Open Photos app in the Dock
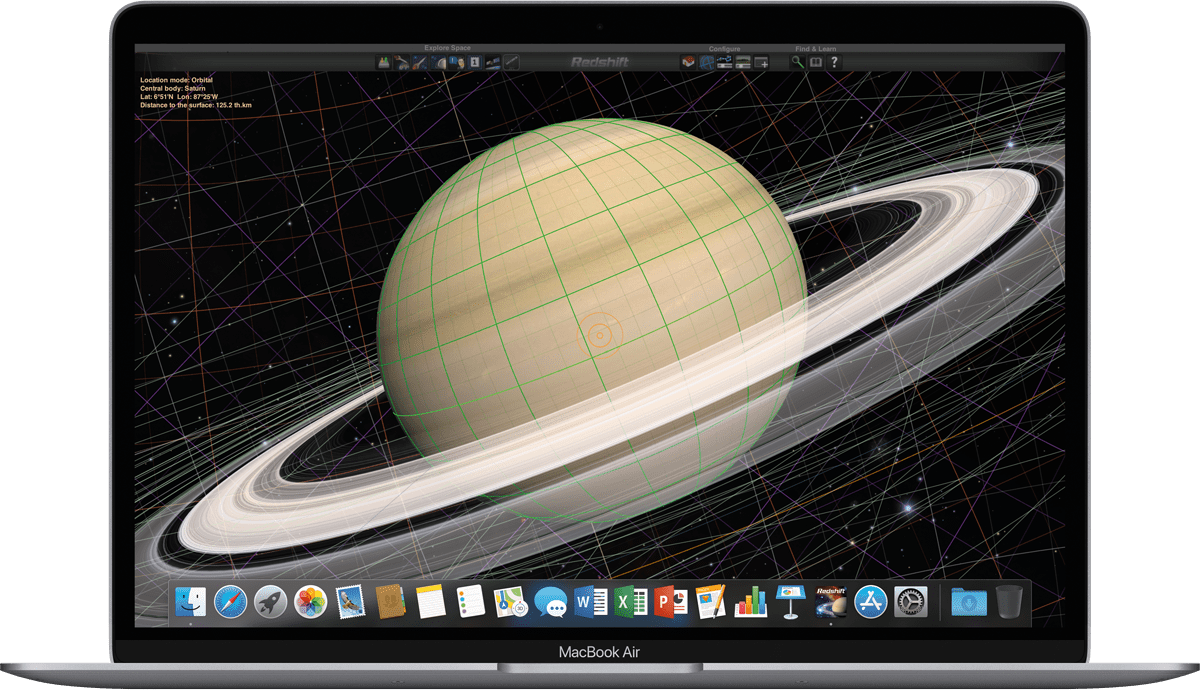Viewport: 1200px width, 690px height. click(x=309, y=601)
